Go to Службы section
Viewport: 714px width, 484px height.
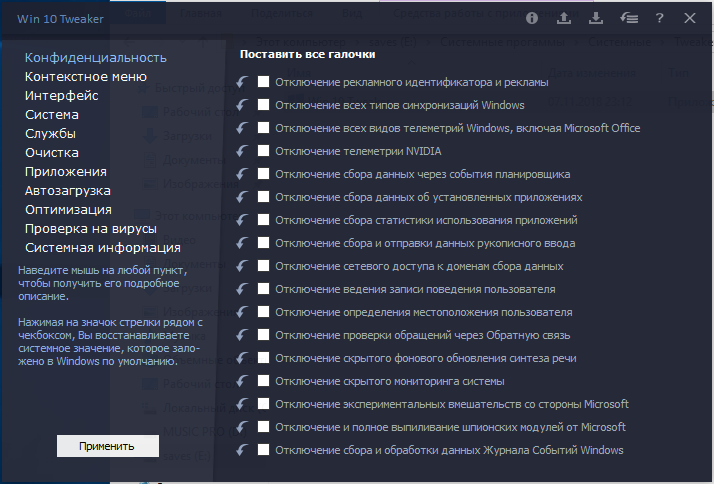50,134
